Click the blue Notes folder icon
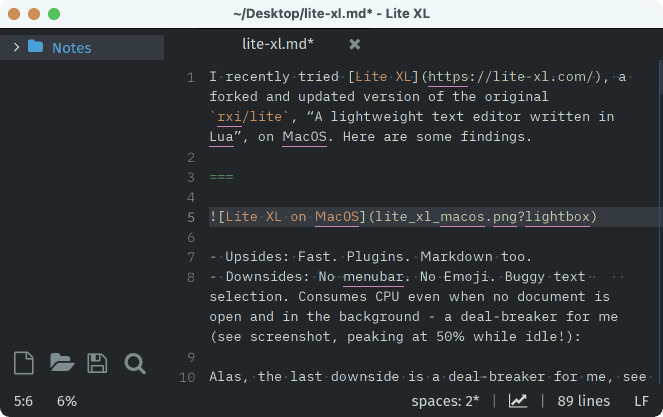This screenshot has height=417, width=663. pos(36,47)
